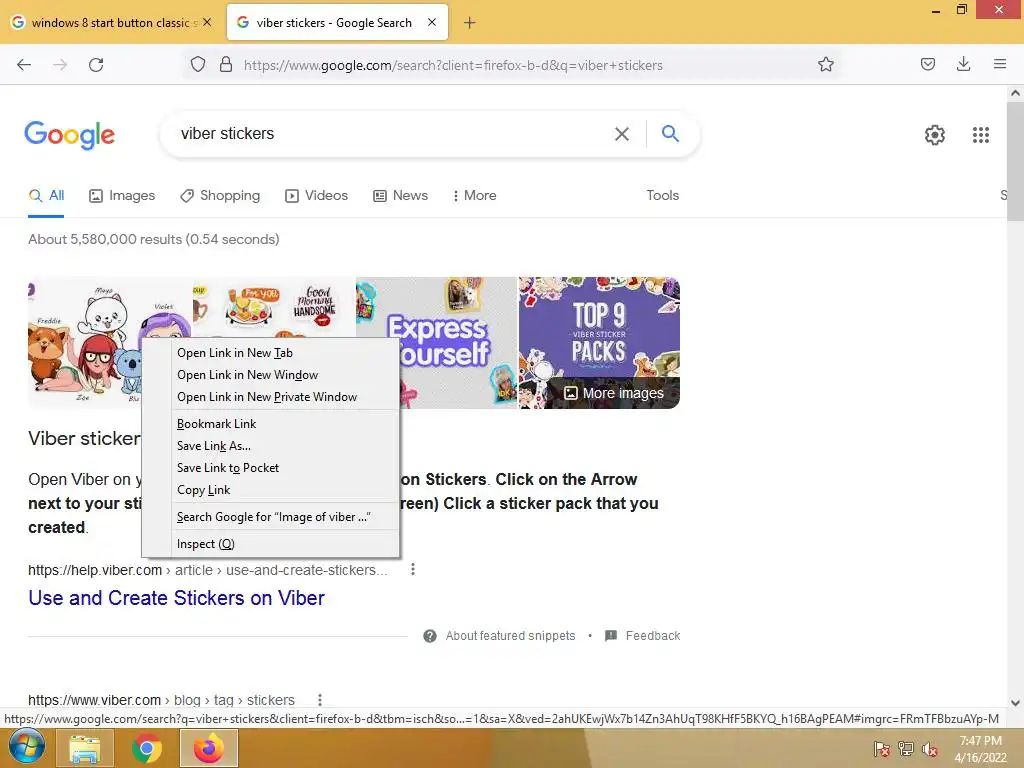This screenshot has height=768, width=1024.
Task: Choose 'Inspect (Q)' from context menu
Action: [271, 544]
